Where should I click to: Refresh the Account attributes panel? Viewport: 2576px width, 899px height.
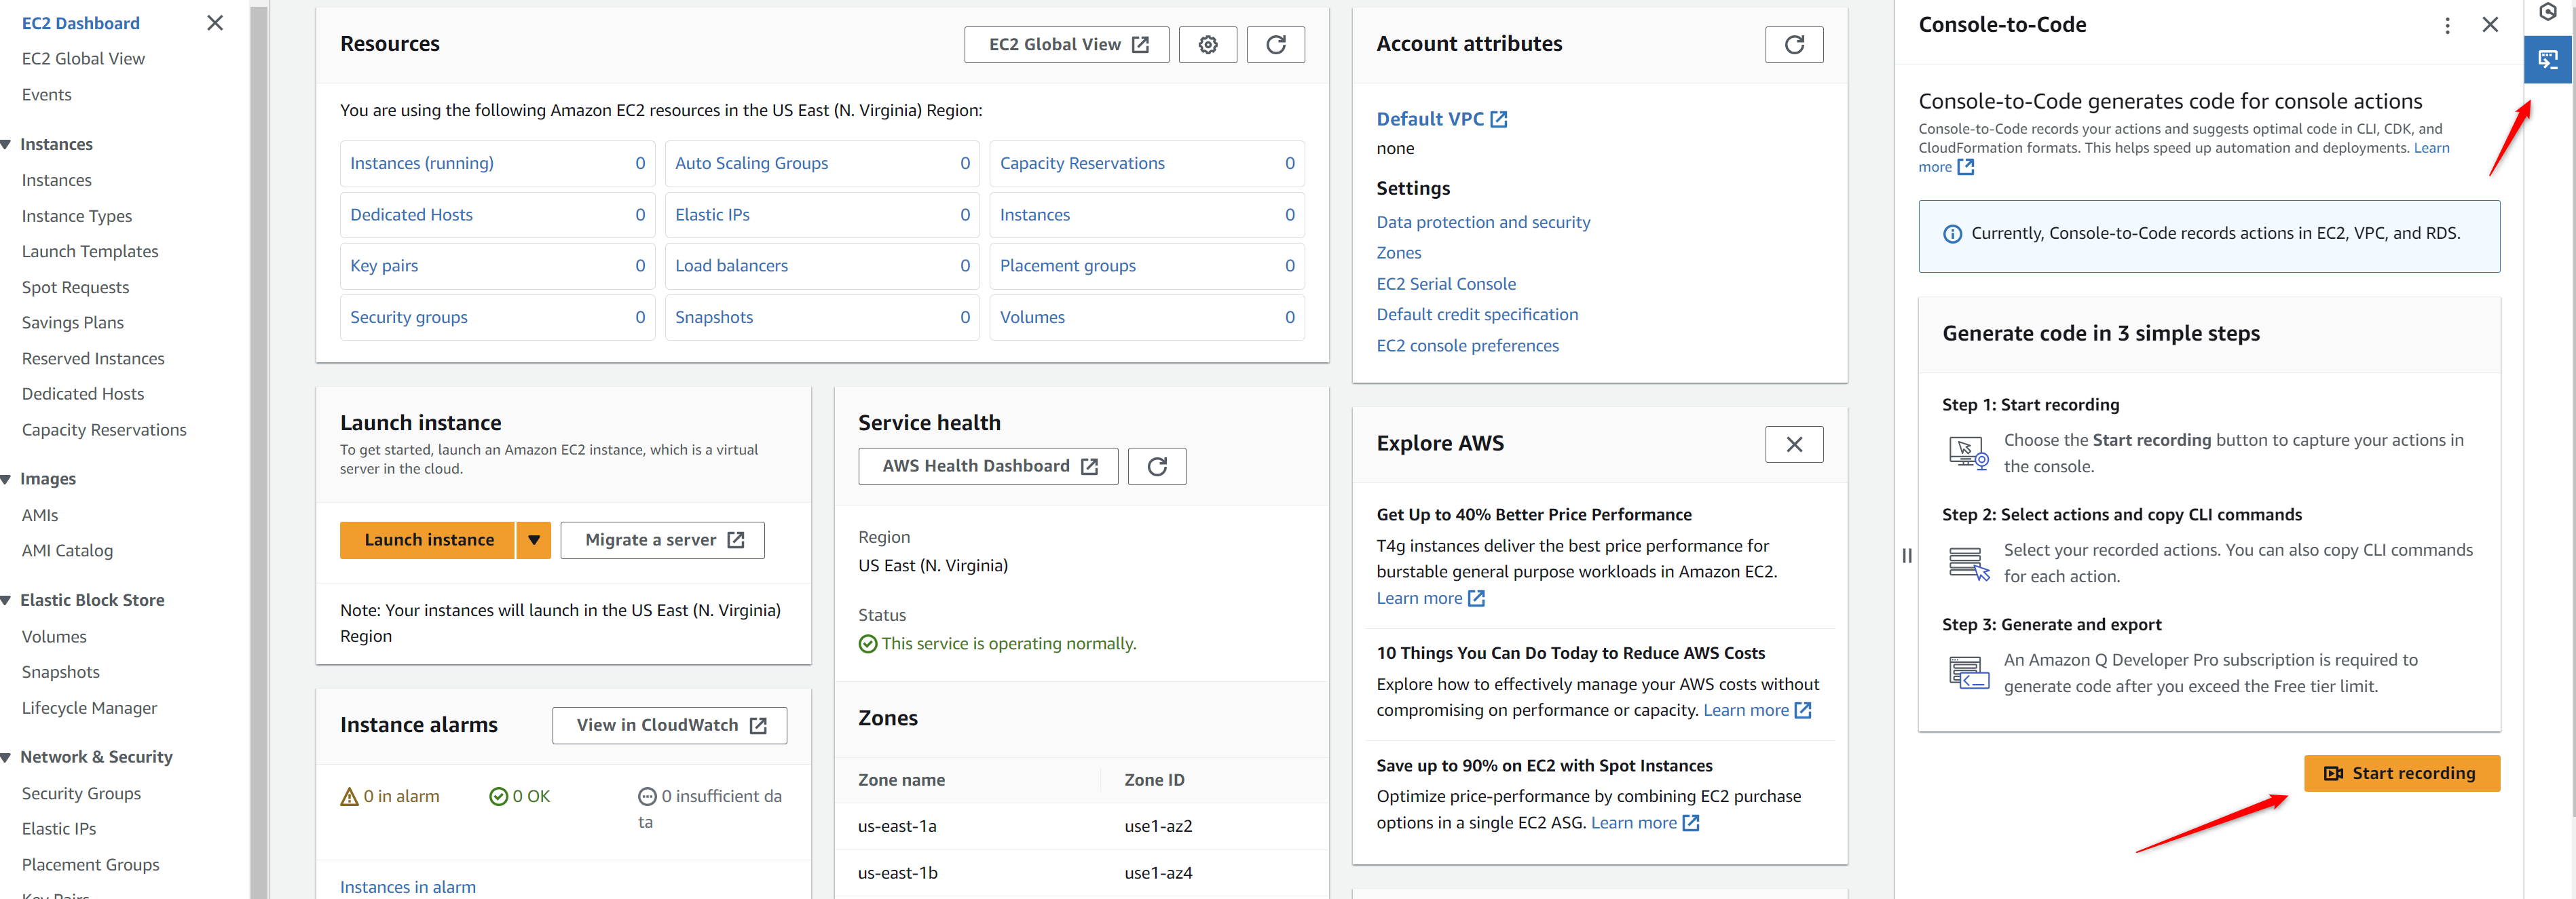(x=1794, y=44)
